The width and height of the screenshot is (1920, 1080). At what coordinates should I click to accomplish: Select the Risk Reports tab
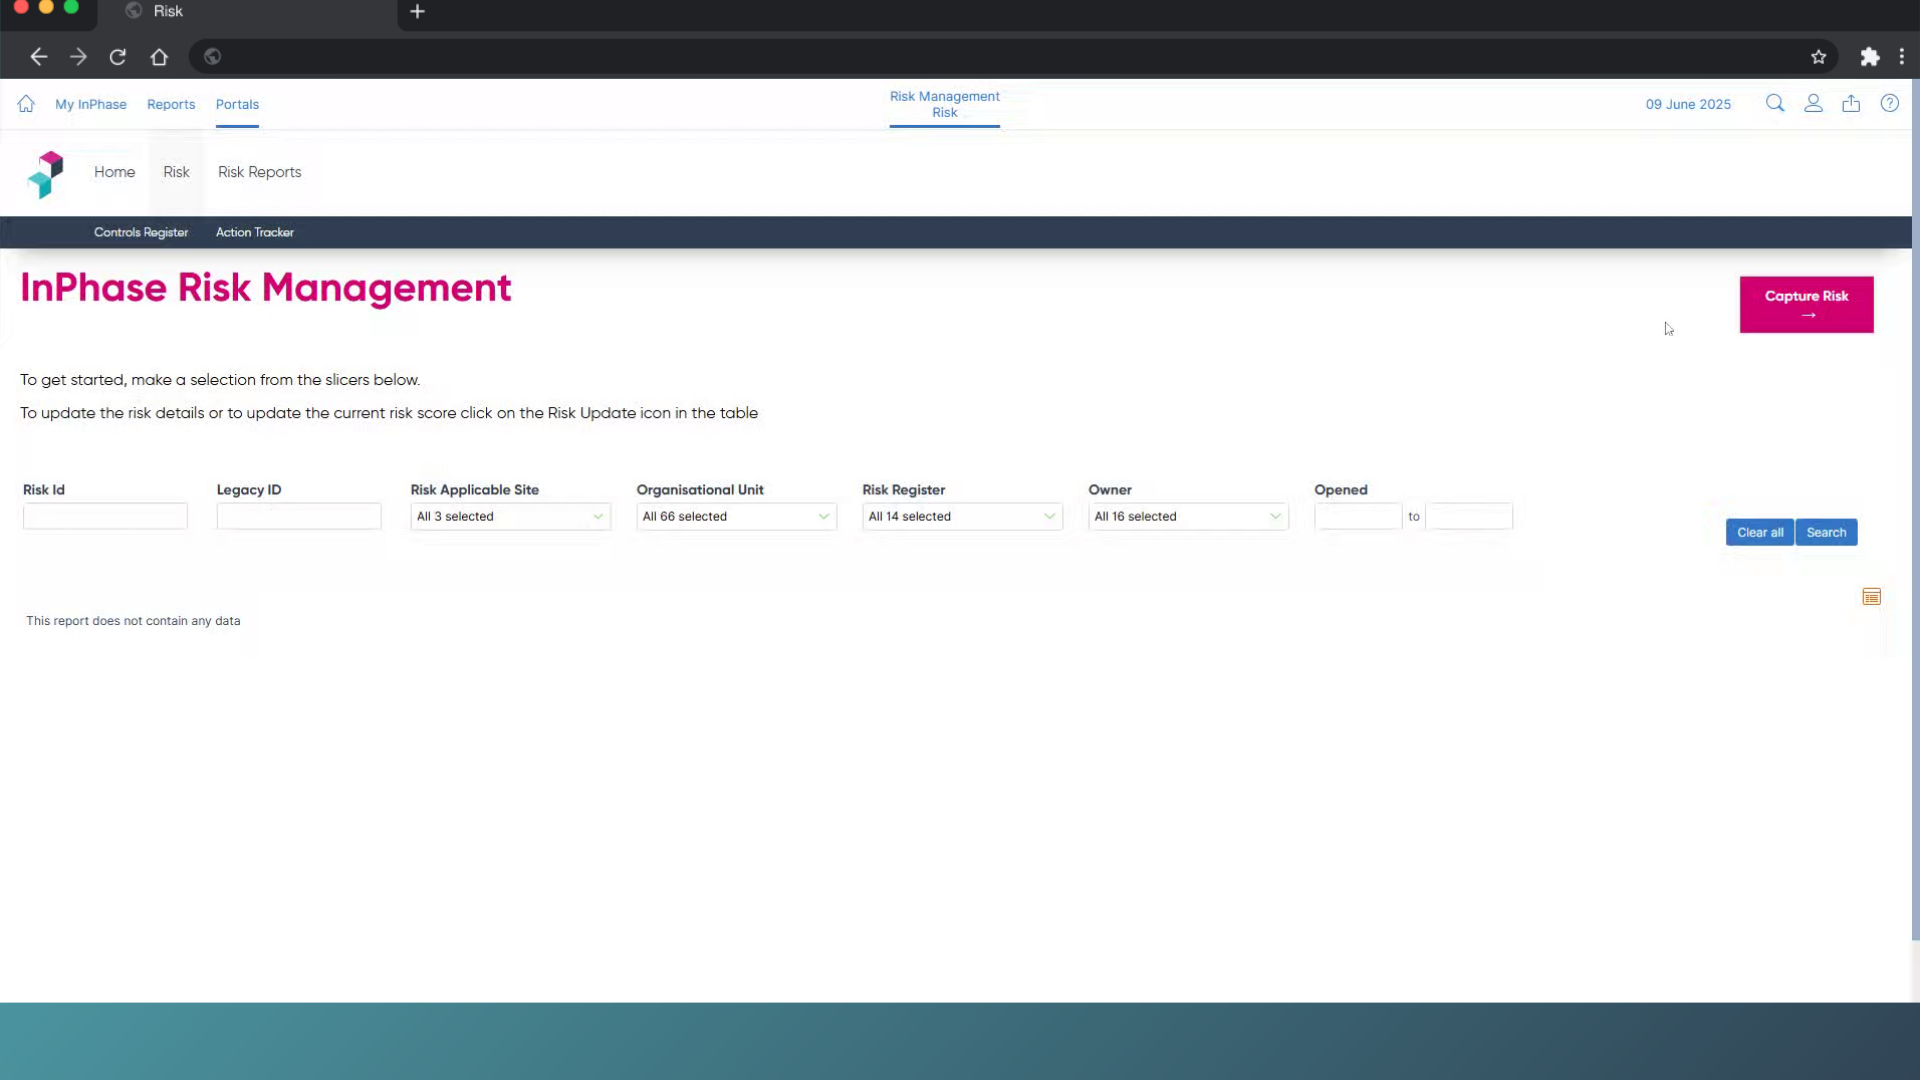coord(260,172)
